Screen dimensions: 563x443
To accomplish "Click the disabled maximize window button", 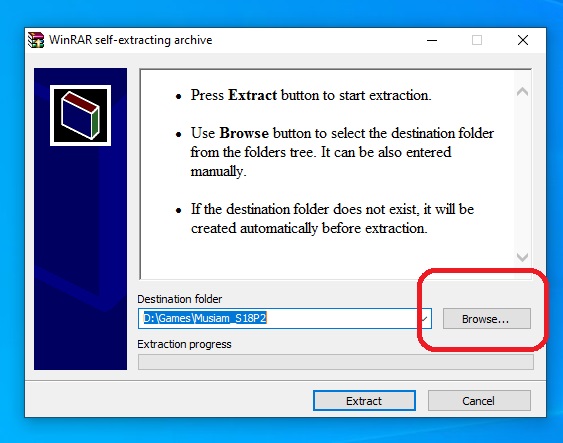I will coord(477,40).
